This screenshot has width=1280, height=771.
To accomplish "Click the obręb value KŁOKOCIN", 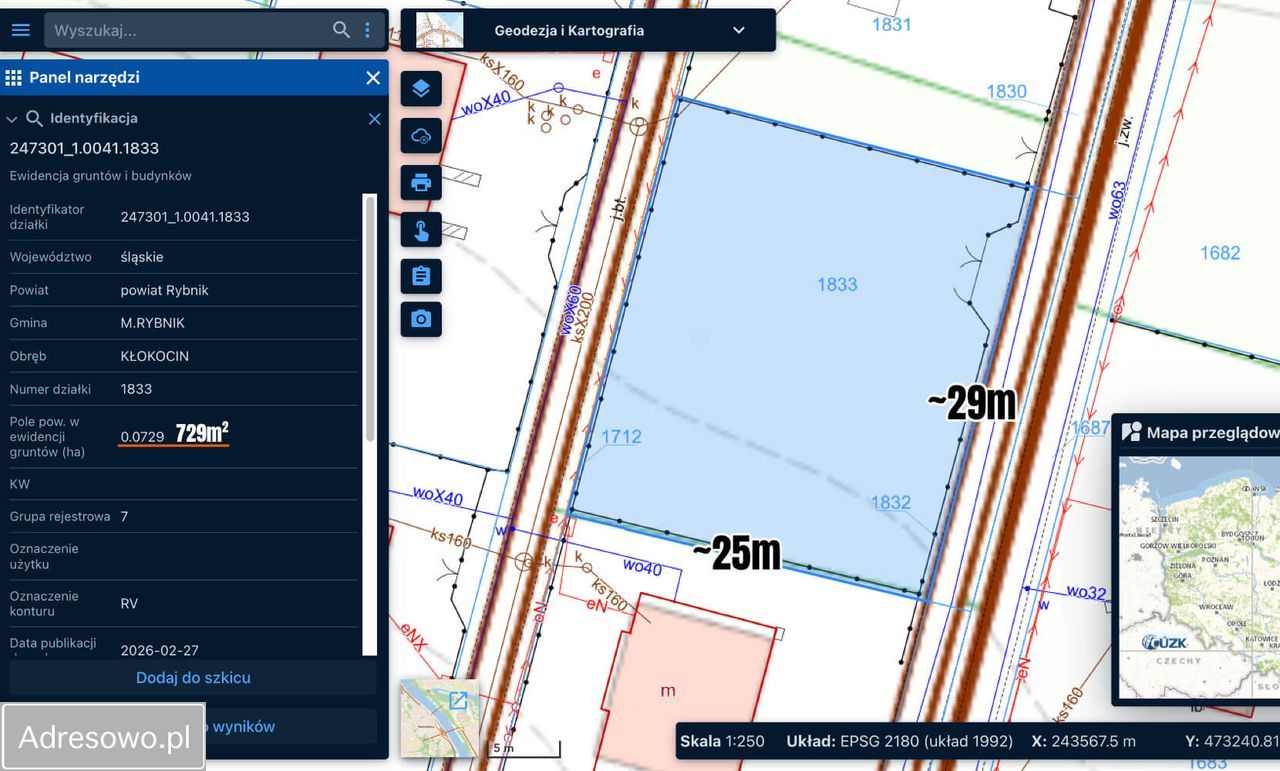I will 155,356.
